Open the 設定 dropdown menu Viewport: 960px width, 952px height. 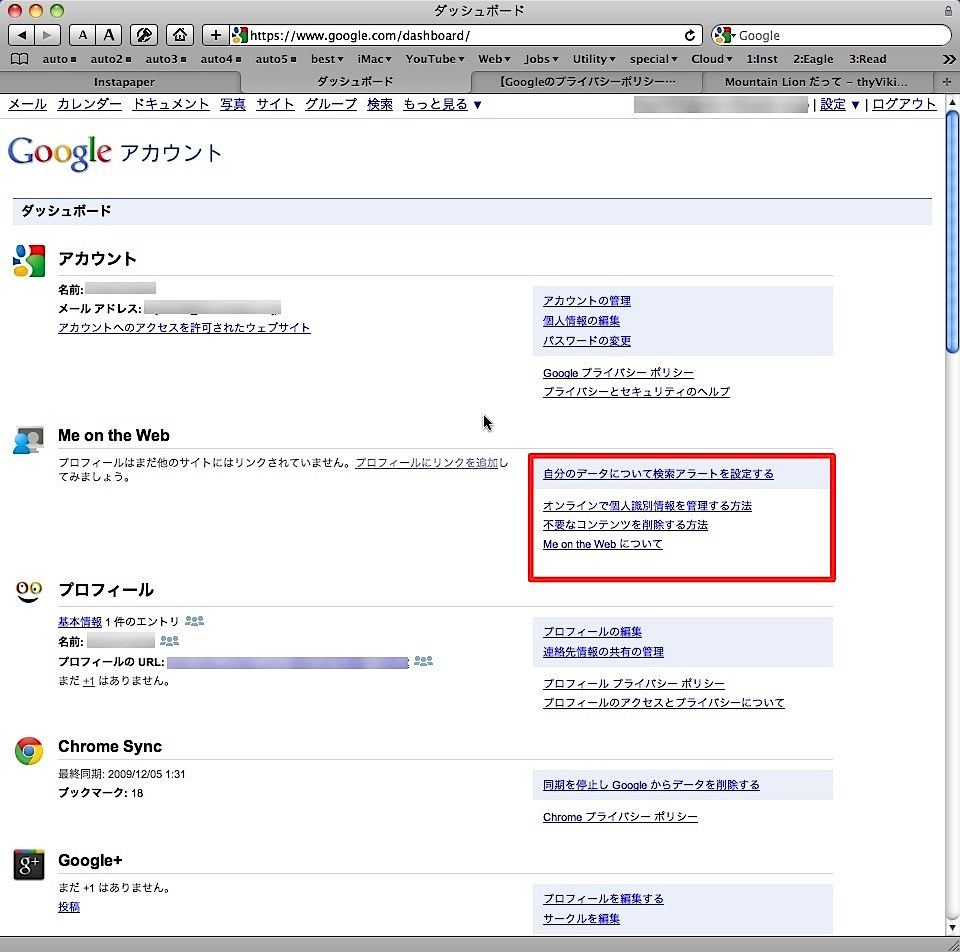[x=839, y=104]
